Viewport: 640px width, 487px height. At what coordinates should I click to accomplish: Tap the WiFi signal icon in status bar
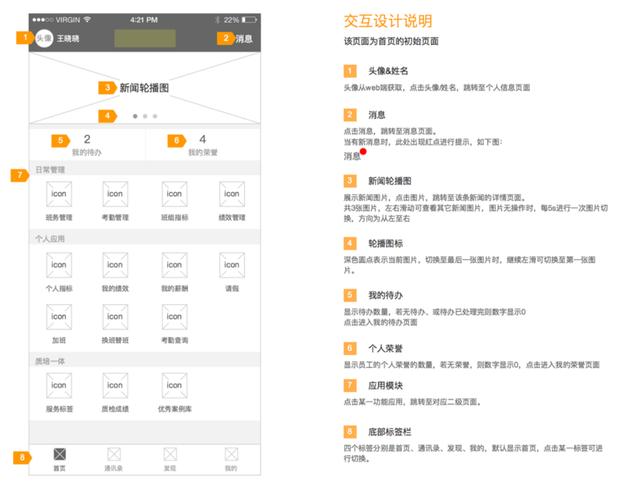click(x=87, y=20)
